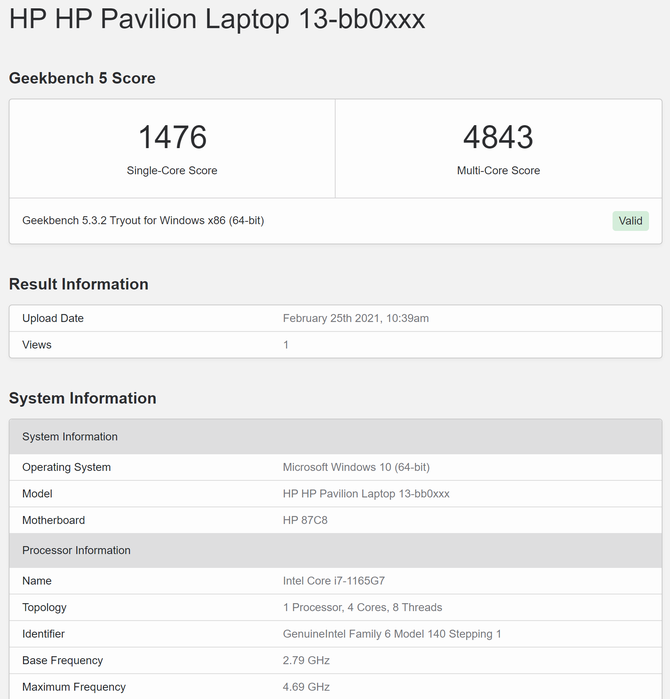This screenshot has width=670, height=699.
Task: Click the upload date February 25th 2021
Action: [x=355, y=318]
